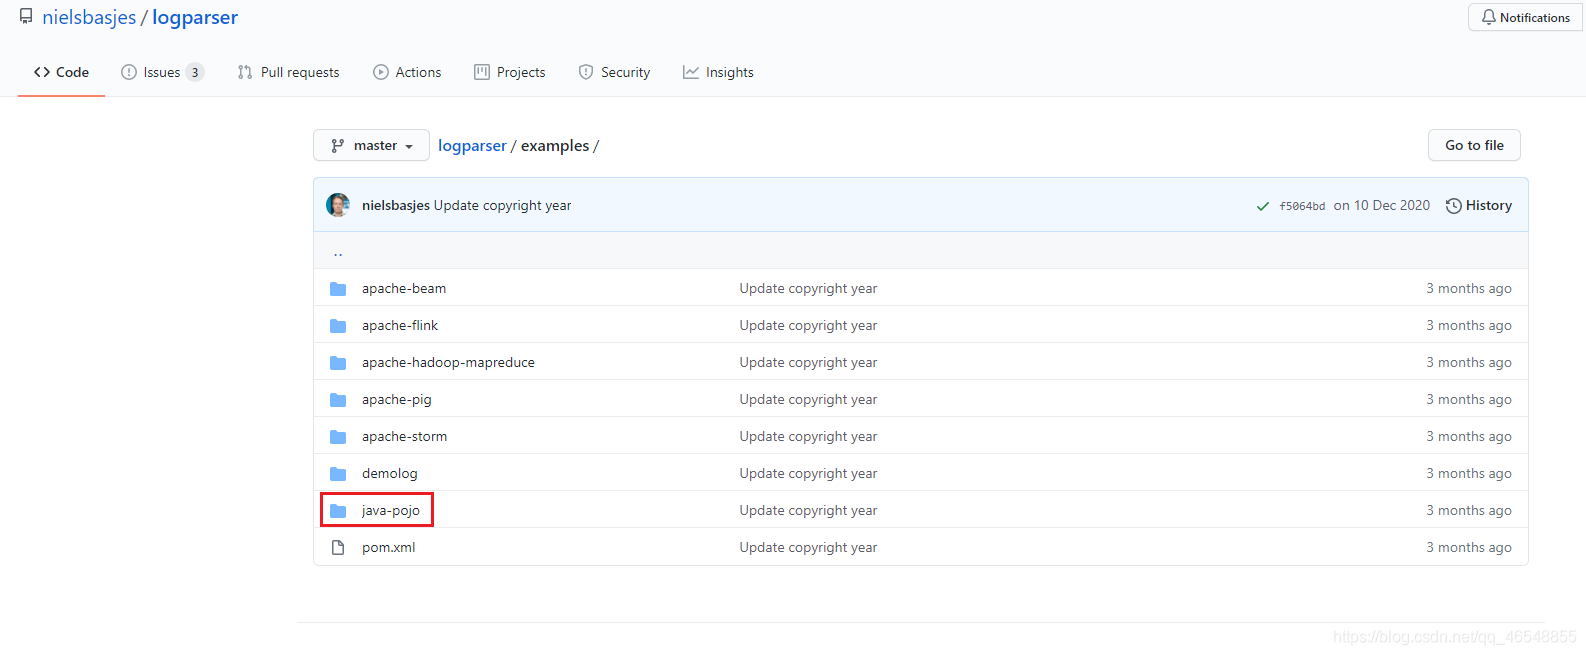Open the pom.xml file
Viewport: 1586px width, 655px height.
pyautogui.click(x=388, y=547)
